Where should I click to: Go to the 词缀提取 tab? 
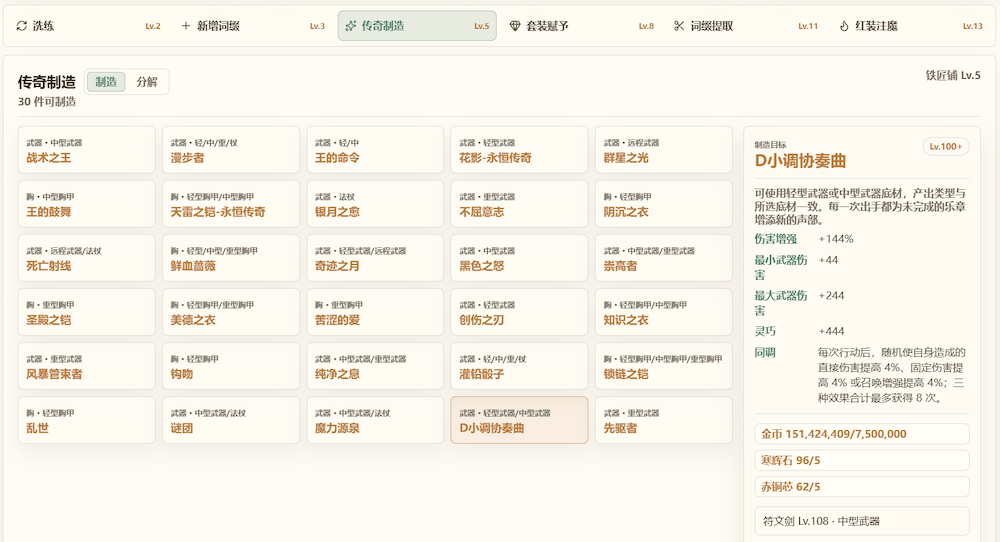coord(746,26)
